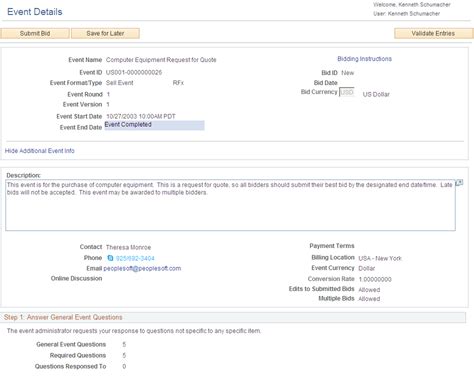This screenshot has width=474, height=379.
Task: Click Billing Location value USA - New York
Action: coord(380,258)
